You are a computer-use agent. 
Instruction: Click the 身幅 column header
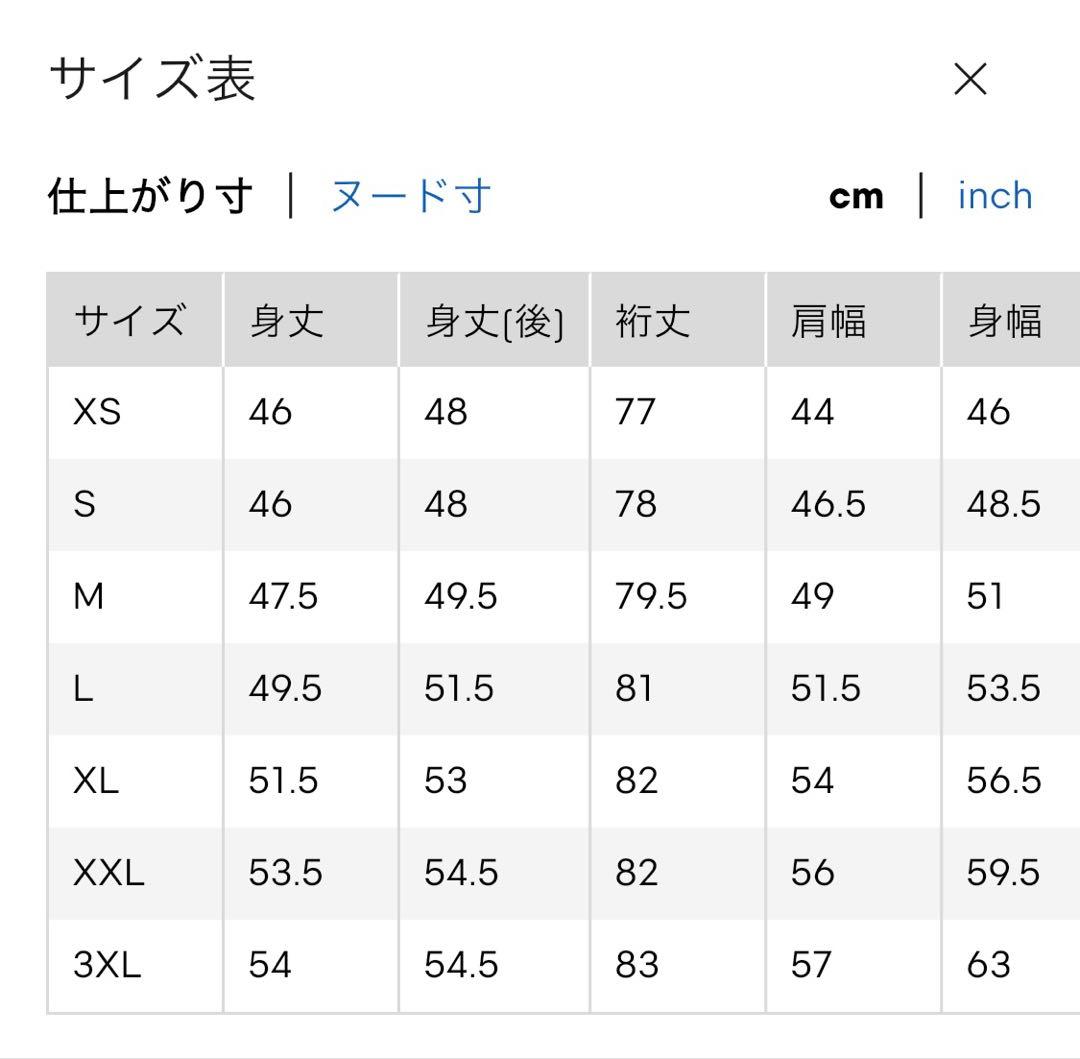tap(1011, 320)
